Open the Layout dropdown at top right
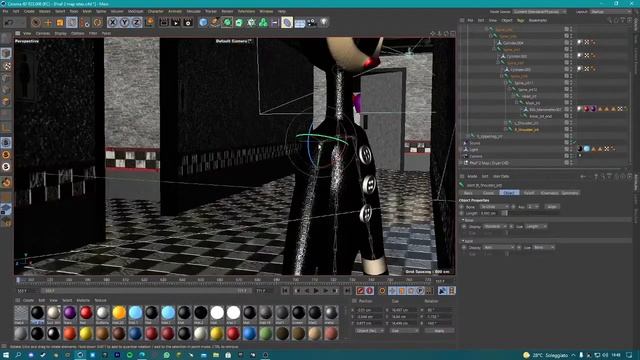 pos(611,12)
